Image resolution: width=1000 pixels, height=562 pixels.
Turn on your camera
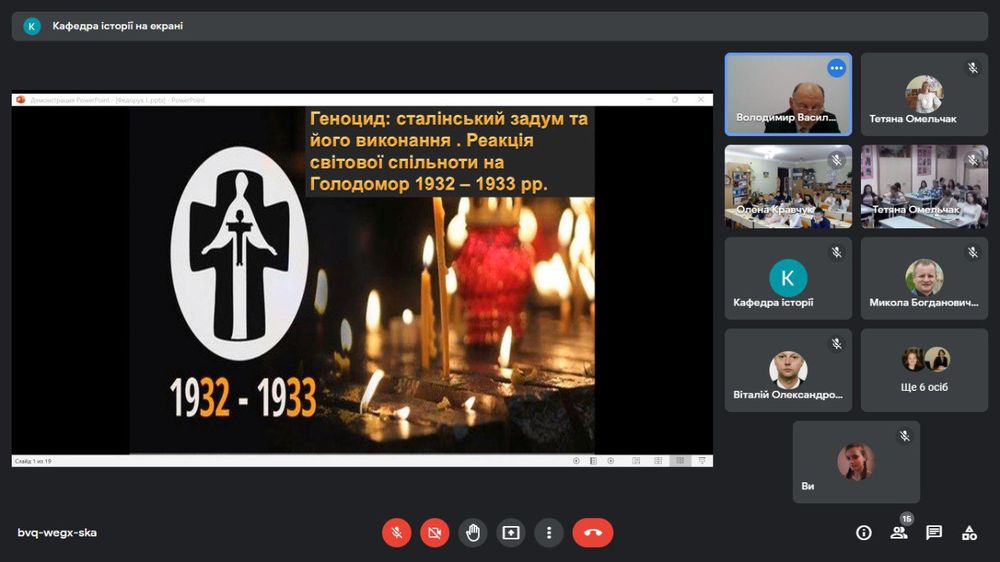coord(435,533)
